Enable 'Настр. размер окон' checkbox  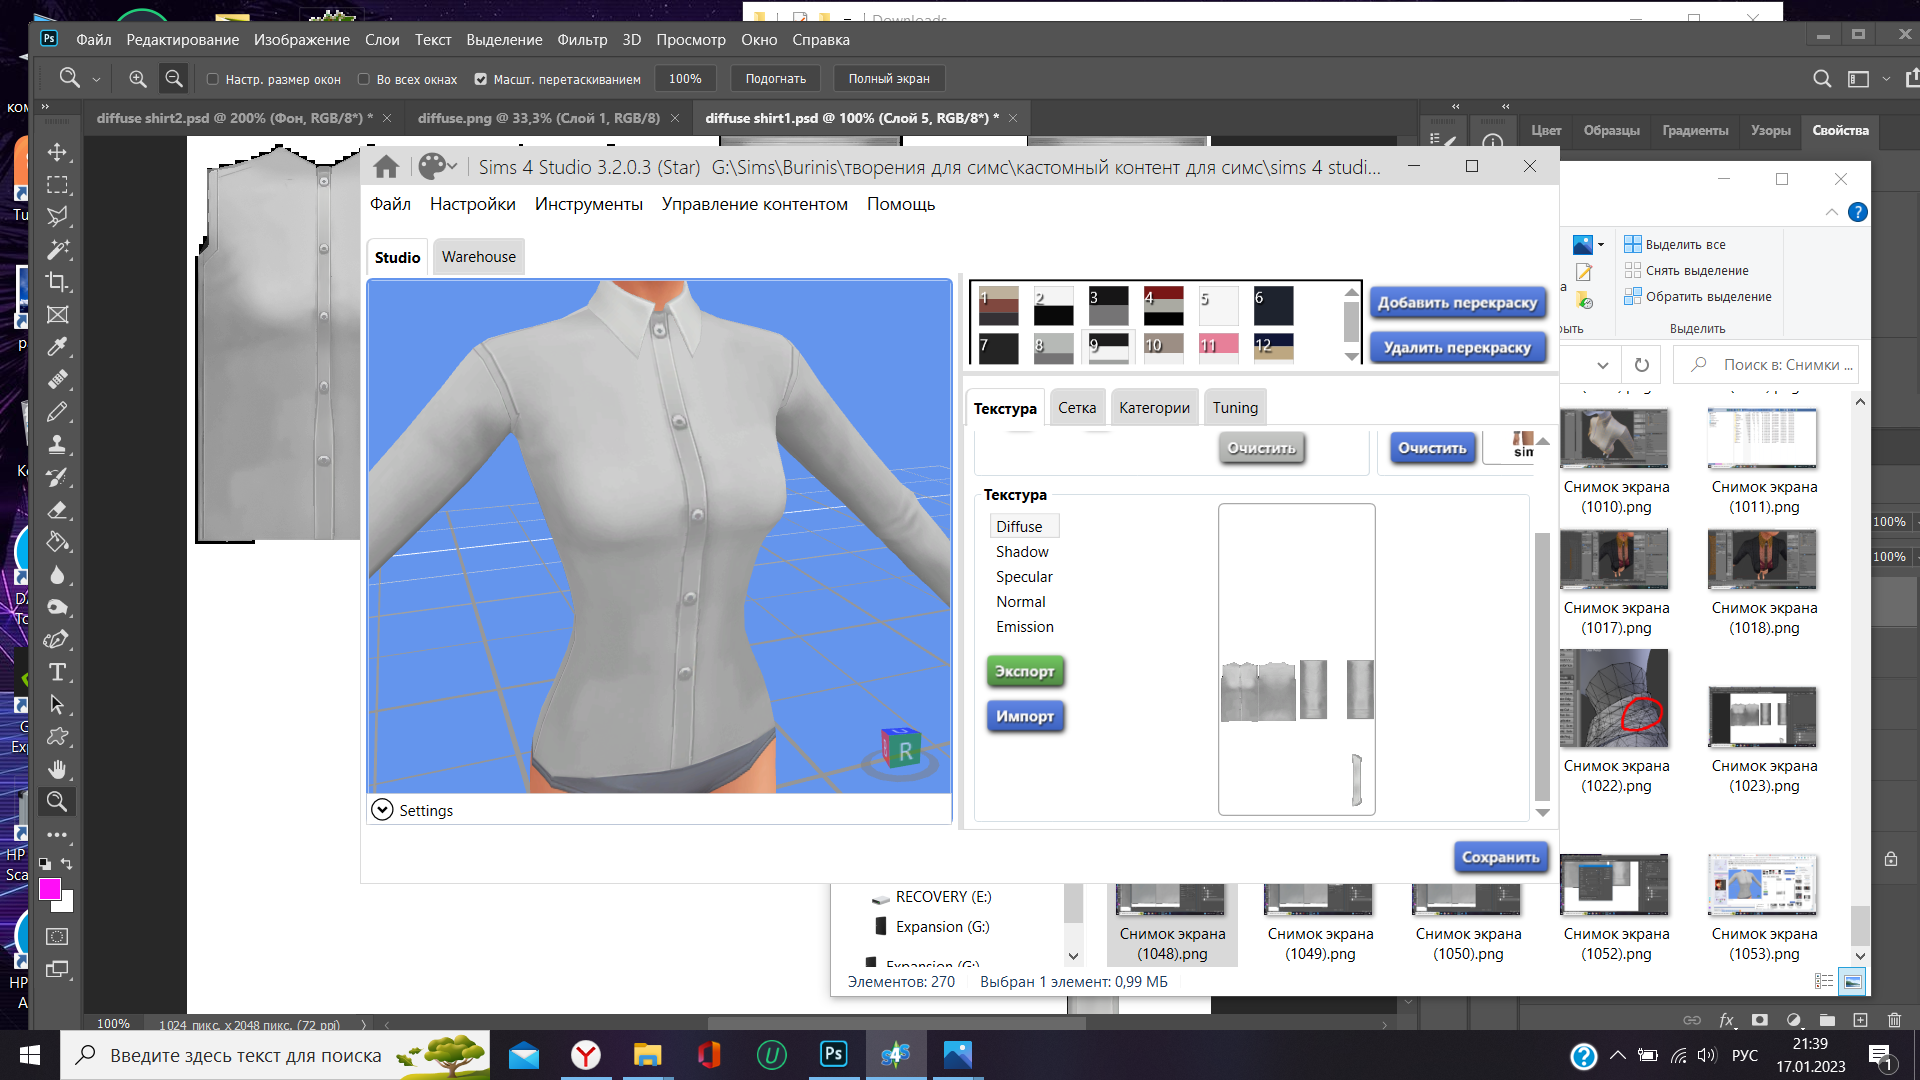212,79
